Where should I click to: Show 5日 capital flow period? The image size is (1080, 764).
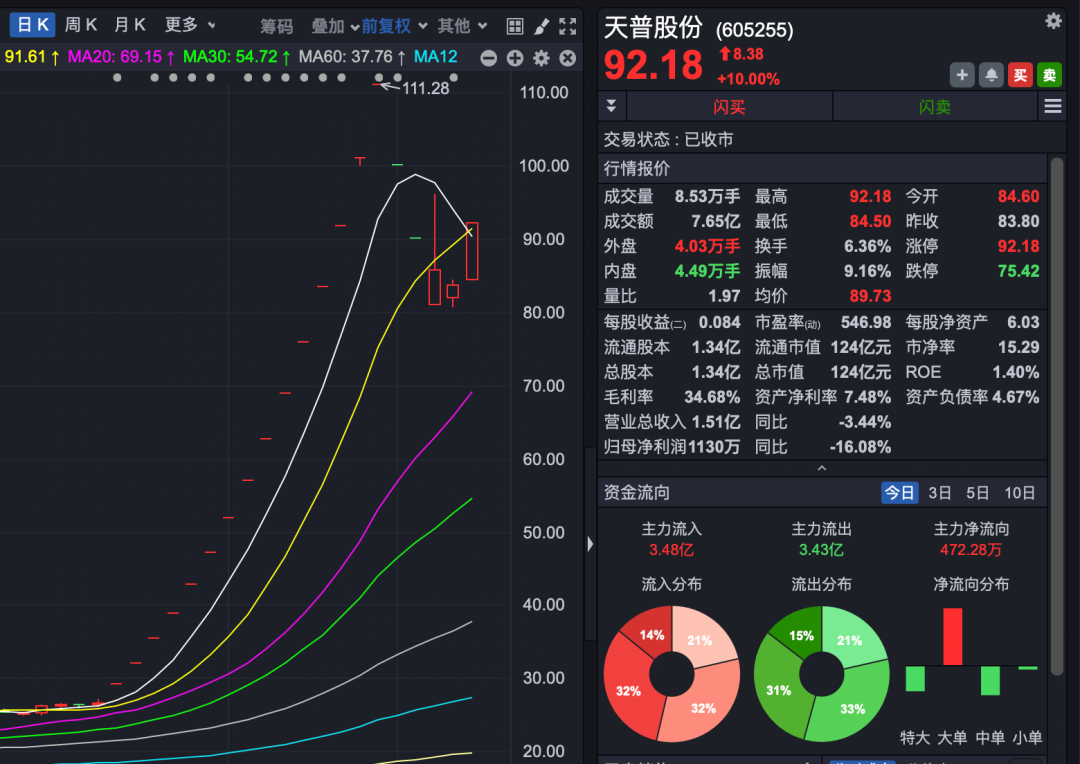[977, 492]
